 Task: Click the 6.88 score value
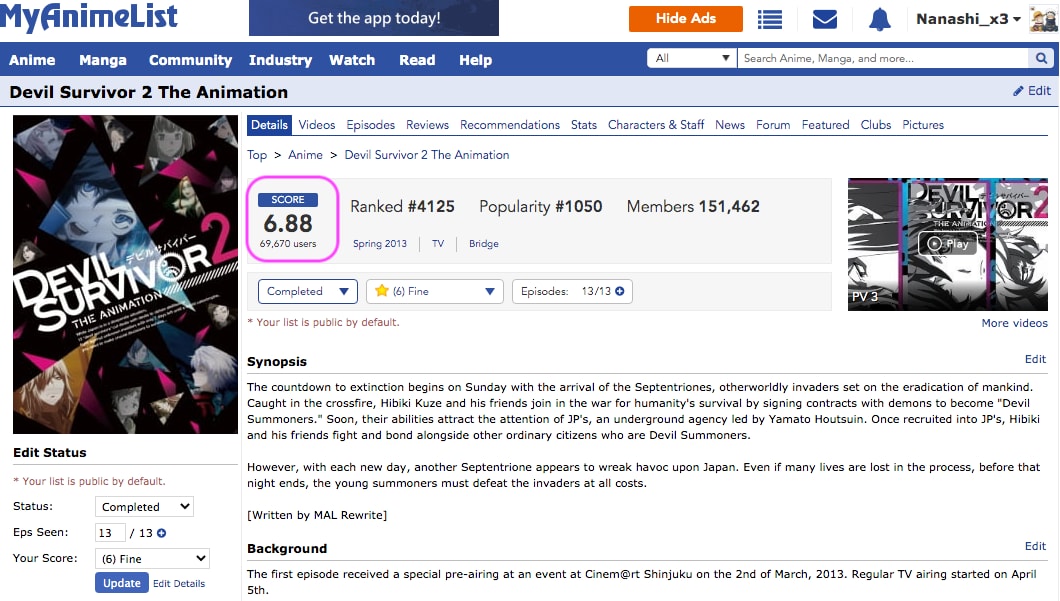click(x=288, y=224)
